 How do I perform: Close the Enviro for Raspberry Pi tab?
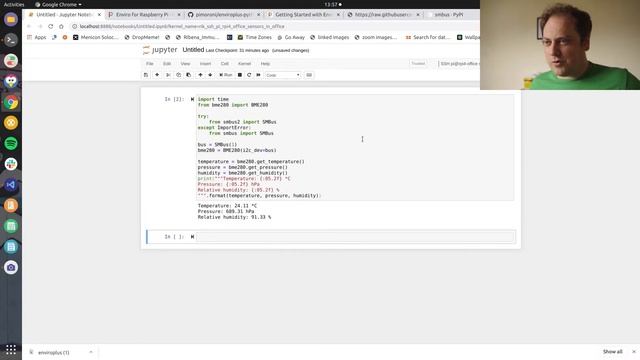pos(179,15)
